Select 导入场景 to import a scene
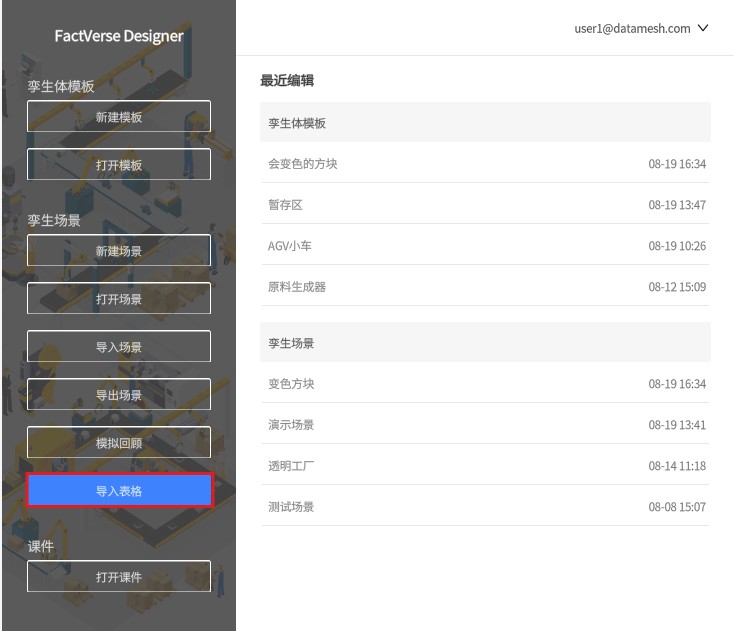 pos(119,347)
